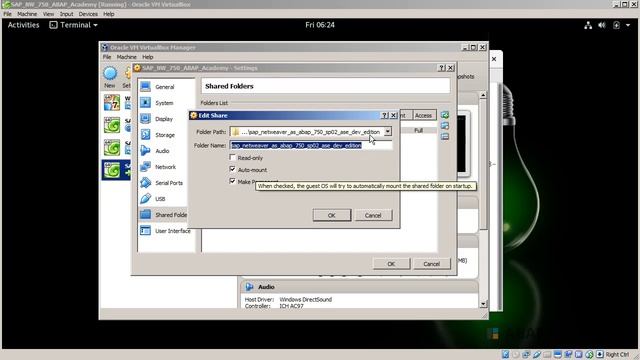Click Edit Share help question button
The width and height of the screenshot is (640, 360).
[x=384, y=116]
